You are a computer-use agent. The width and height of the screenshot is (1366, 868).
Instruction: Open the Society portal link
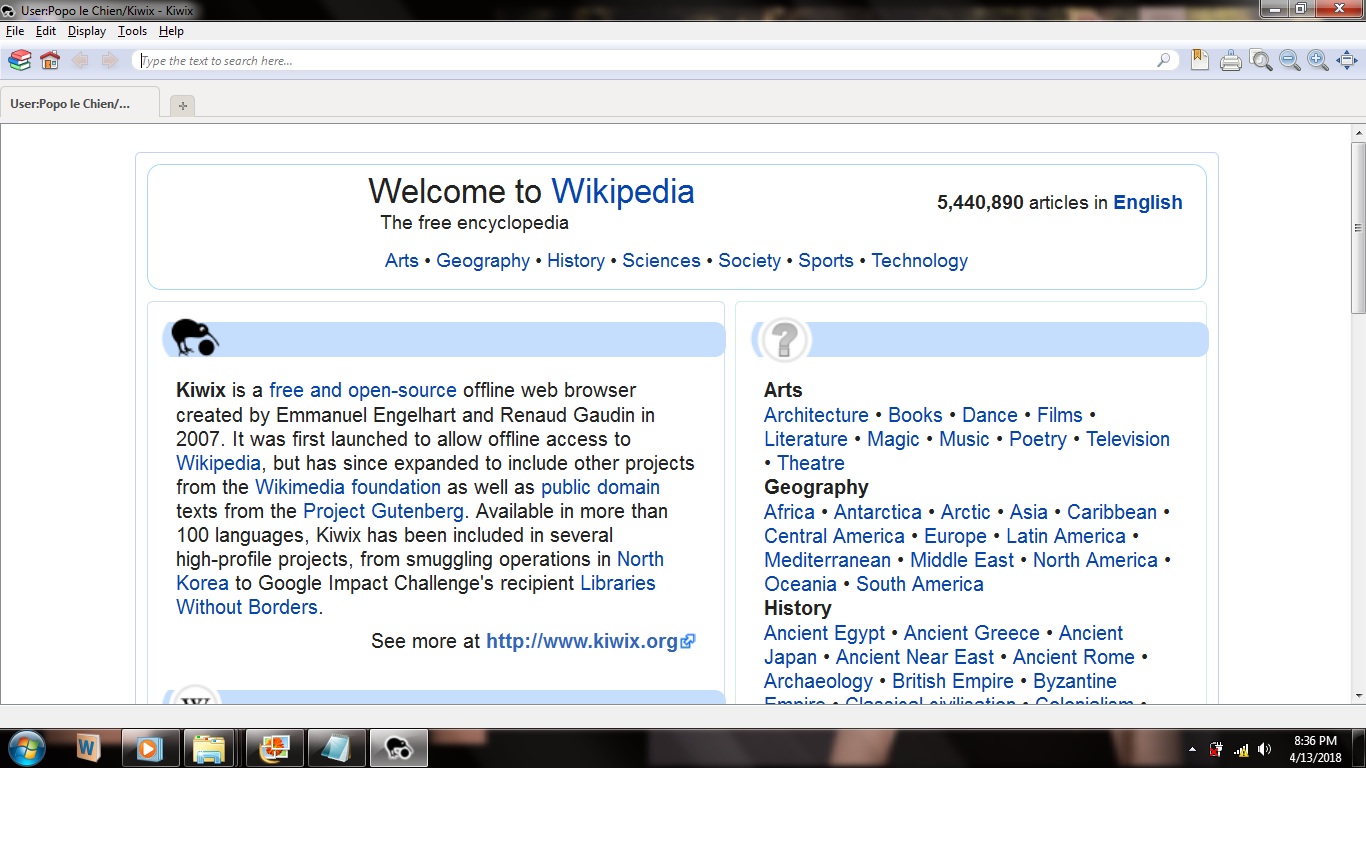coord(749,260)
